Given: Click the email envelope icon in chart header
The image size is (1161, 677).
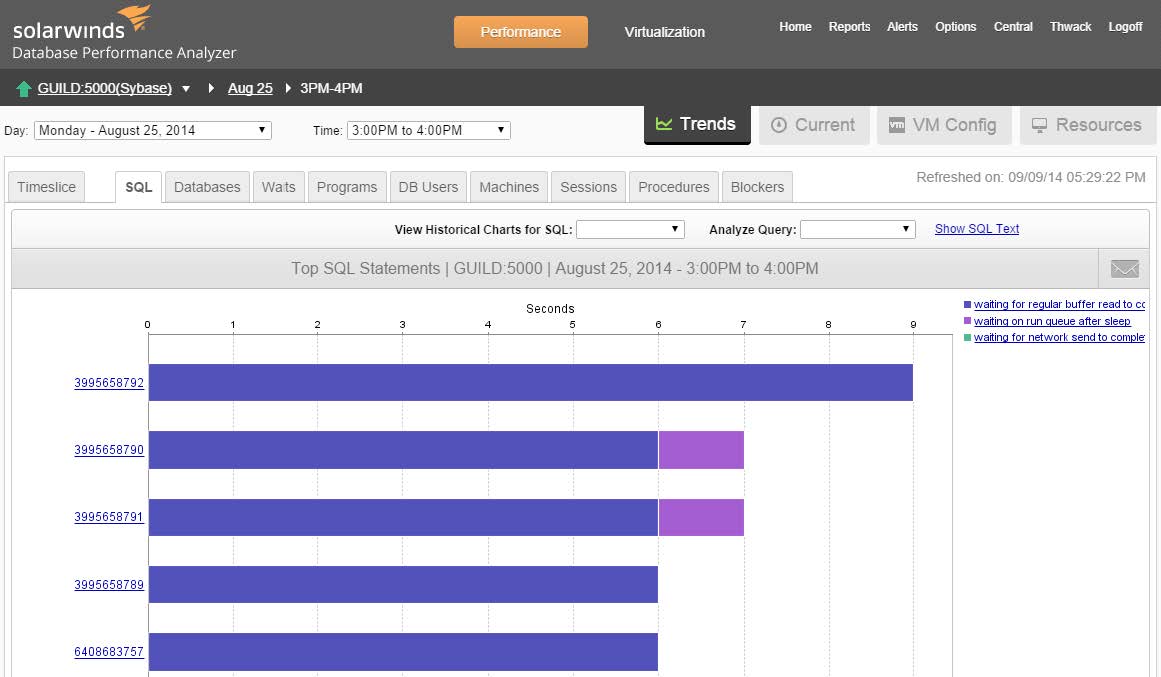Looking at the screenshot, I should (x=1125, y=269).
